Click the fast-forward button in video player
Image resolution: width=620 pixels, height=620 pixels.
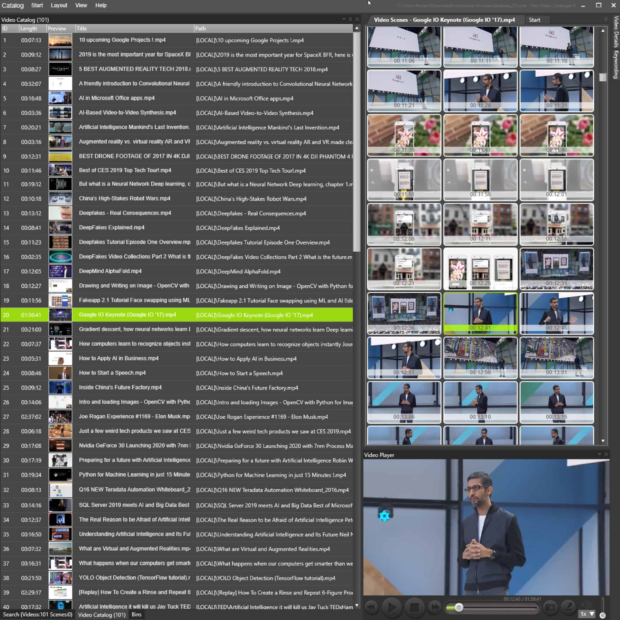(x=435, y=607)
